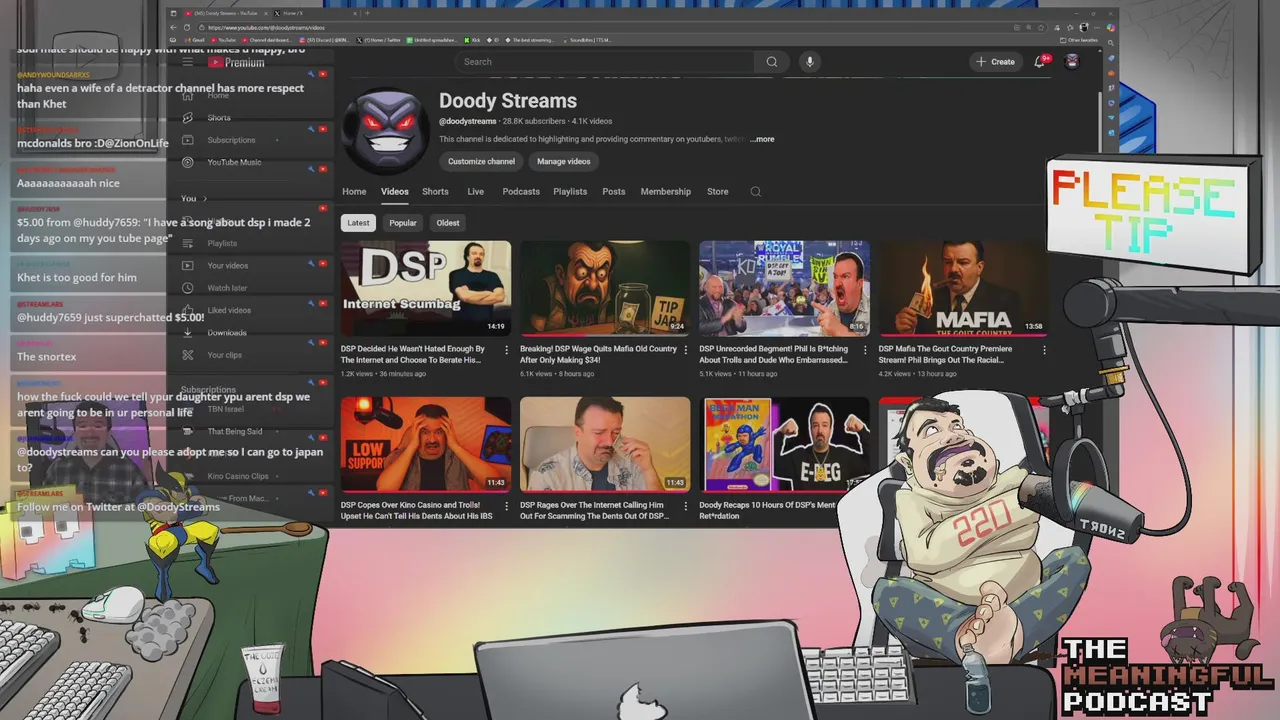Search within the channel via magnifier icon
The image size is (1280, 720).
click(x=756, y=192)
